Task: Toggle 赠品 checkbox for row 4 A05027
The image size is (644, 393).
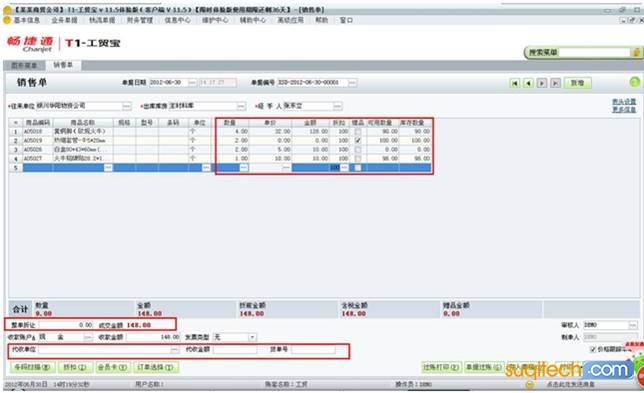Action: coord(358,159)
